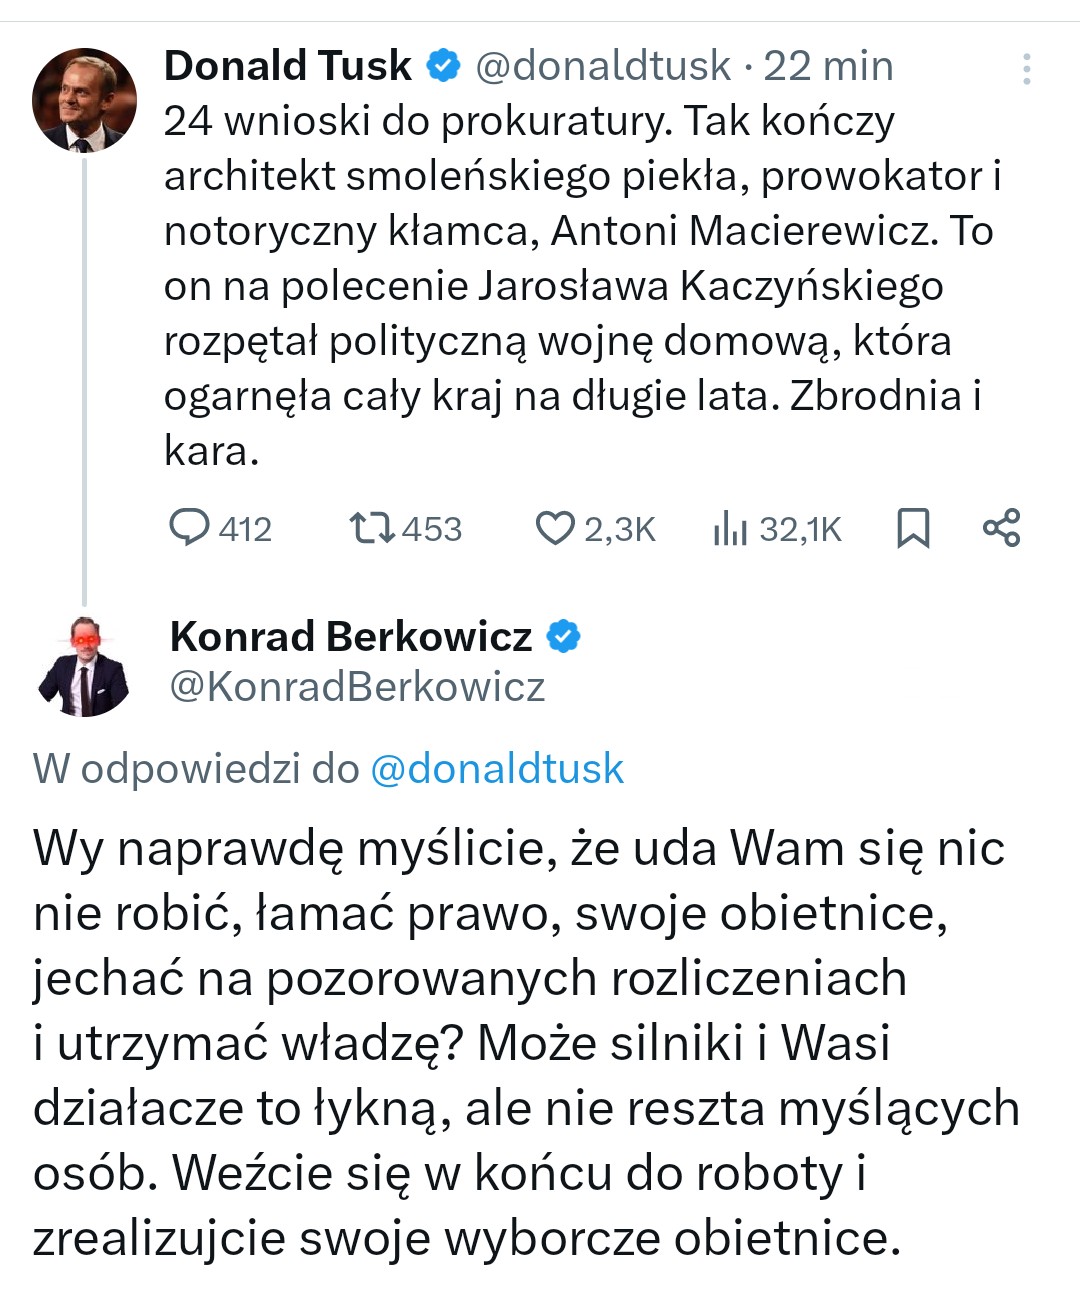Click the reply speech bubble icon

tap(189, 527)
